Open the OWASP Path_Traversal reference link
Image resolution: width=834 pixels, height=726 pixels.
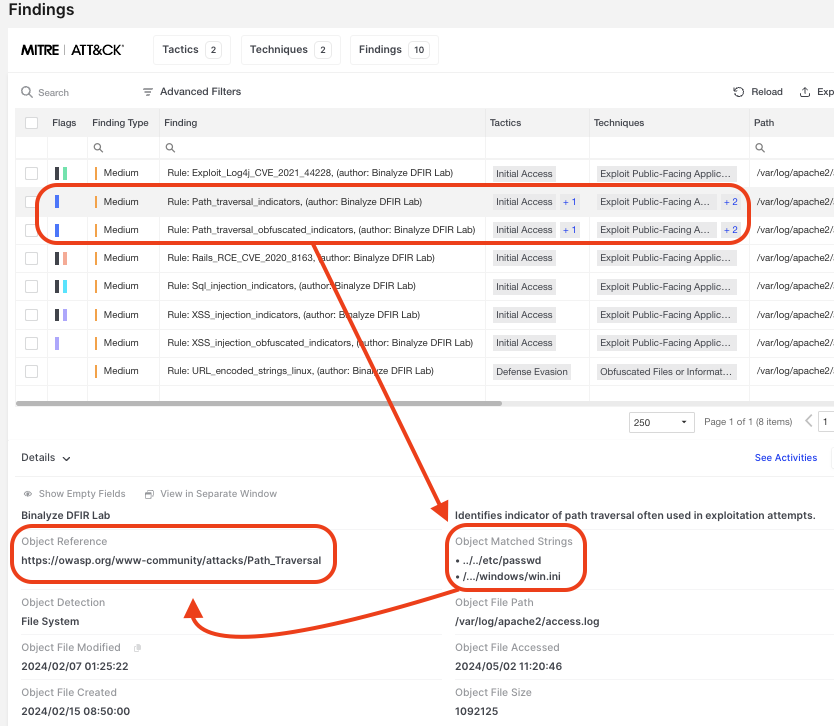coord(171,561)
